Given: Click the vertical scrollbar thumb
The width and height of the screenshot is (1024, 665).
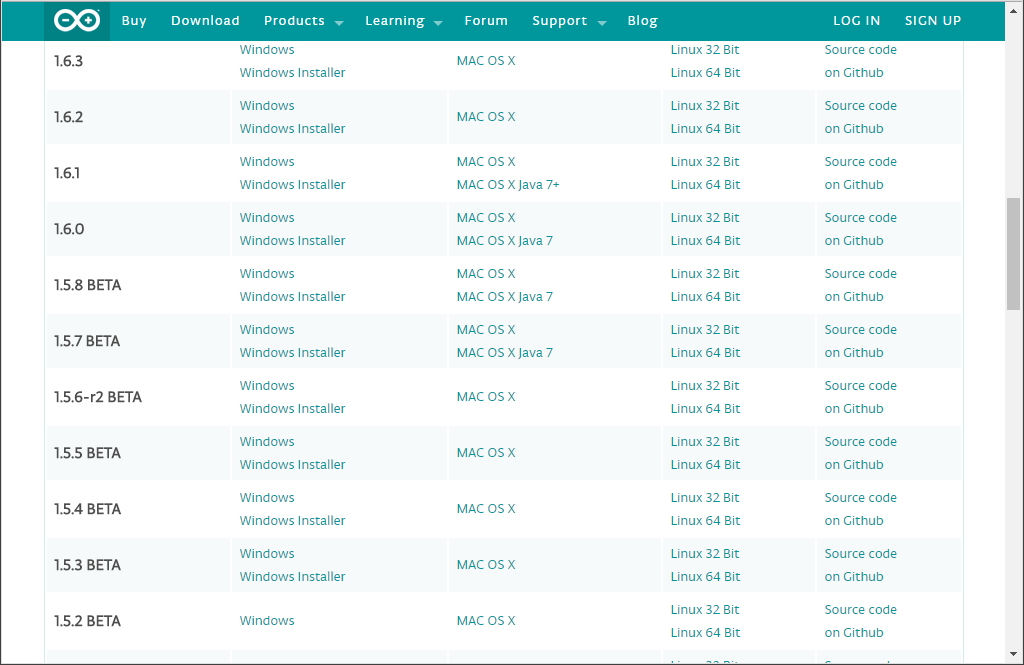Looking at the screenshot, I should 1013,253.
